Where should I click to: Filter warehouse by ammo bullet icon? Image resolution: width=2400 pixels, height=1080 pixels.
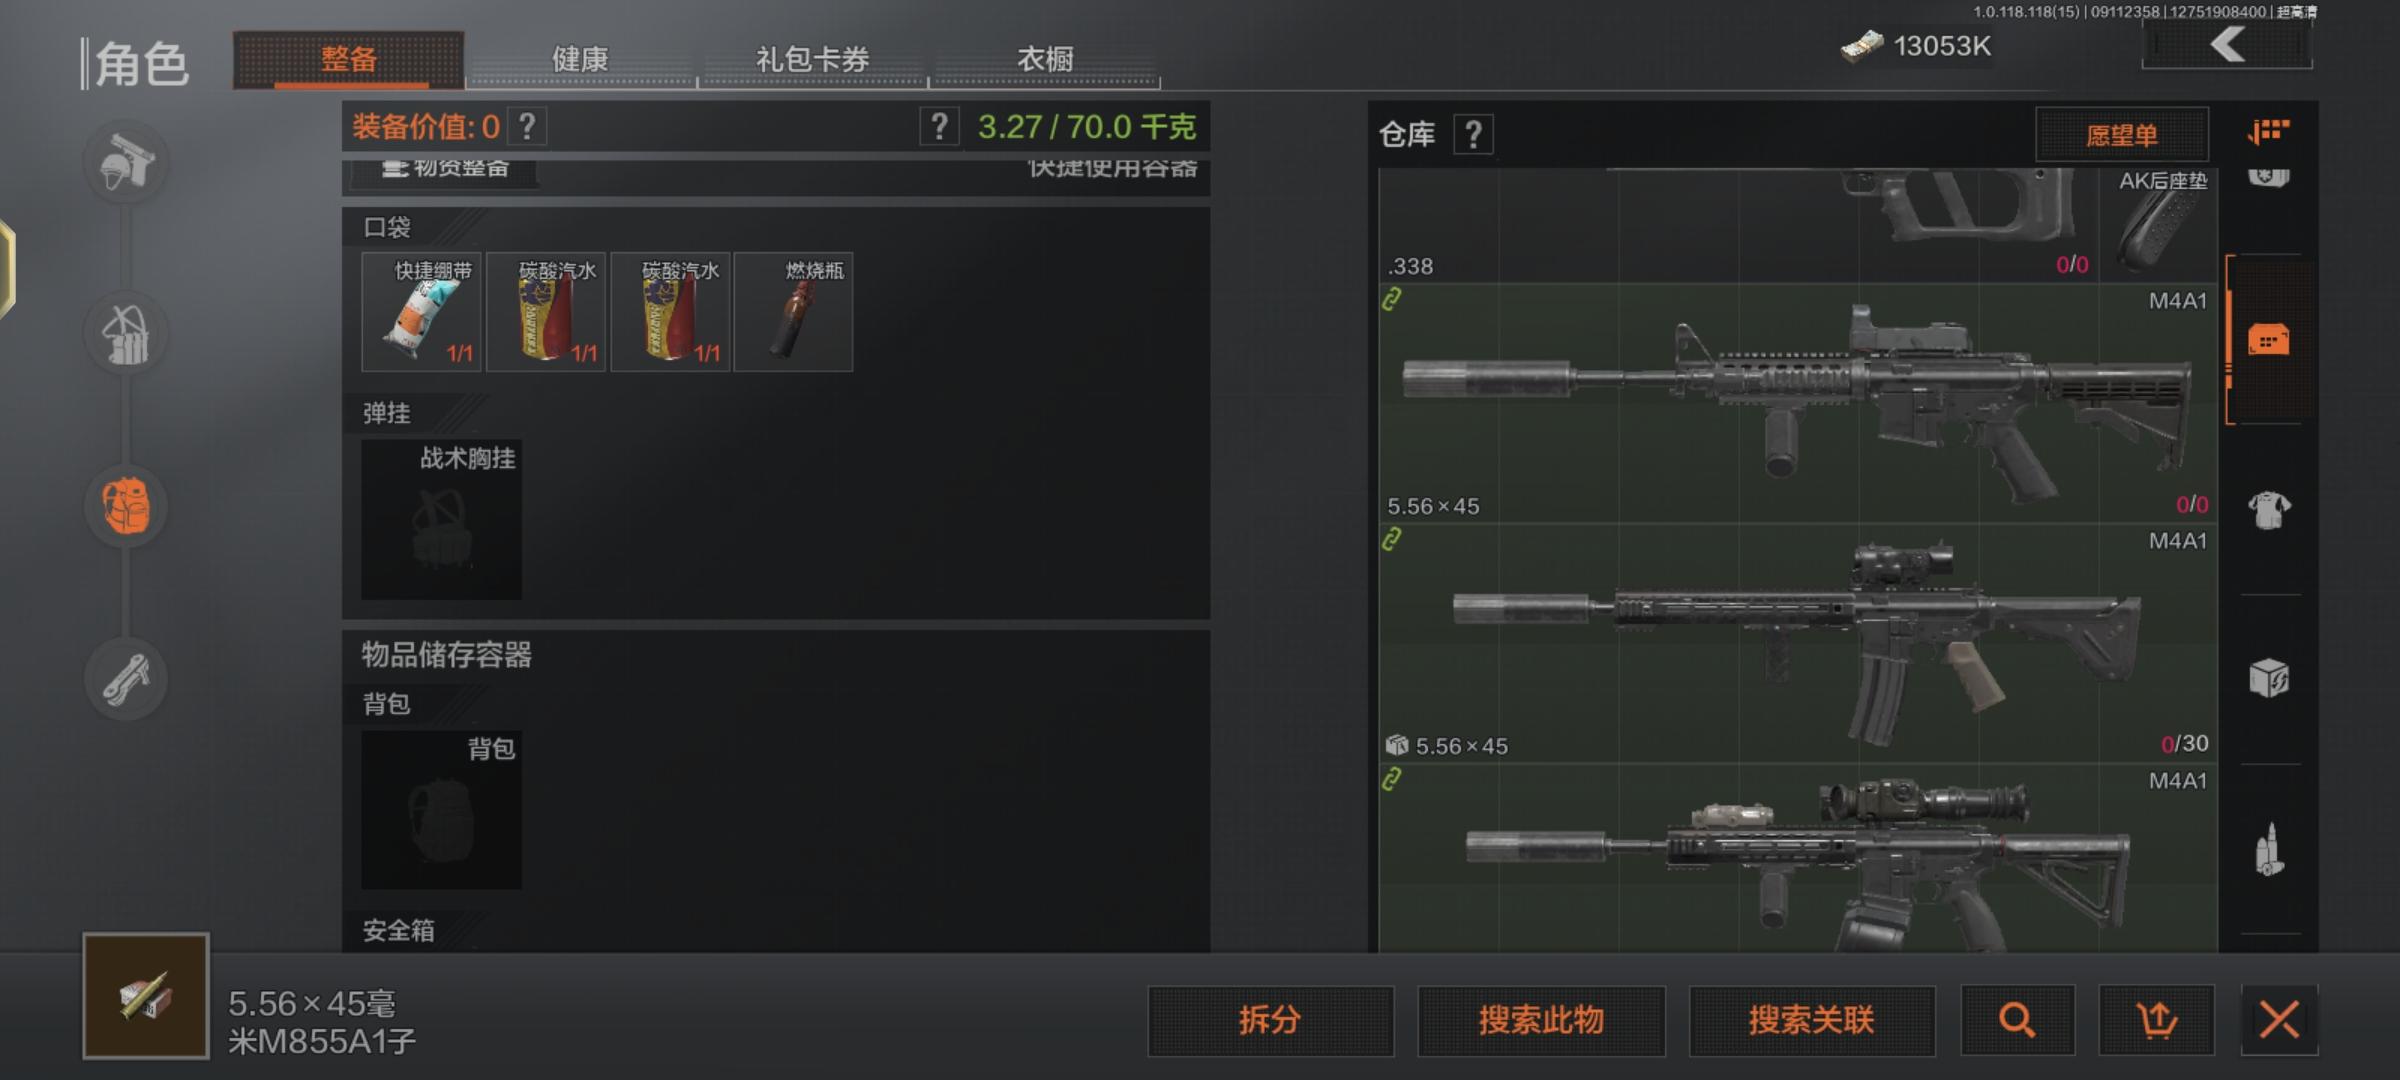(2269, 850)
